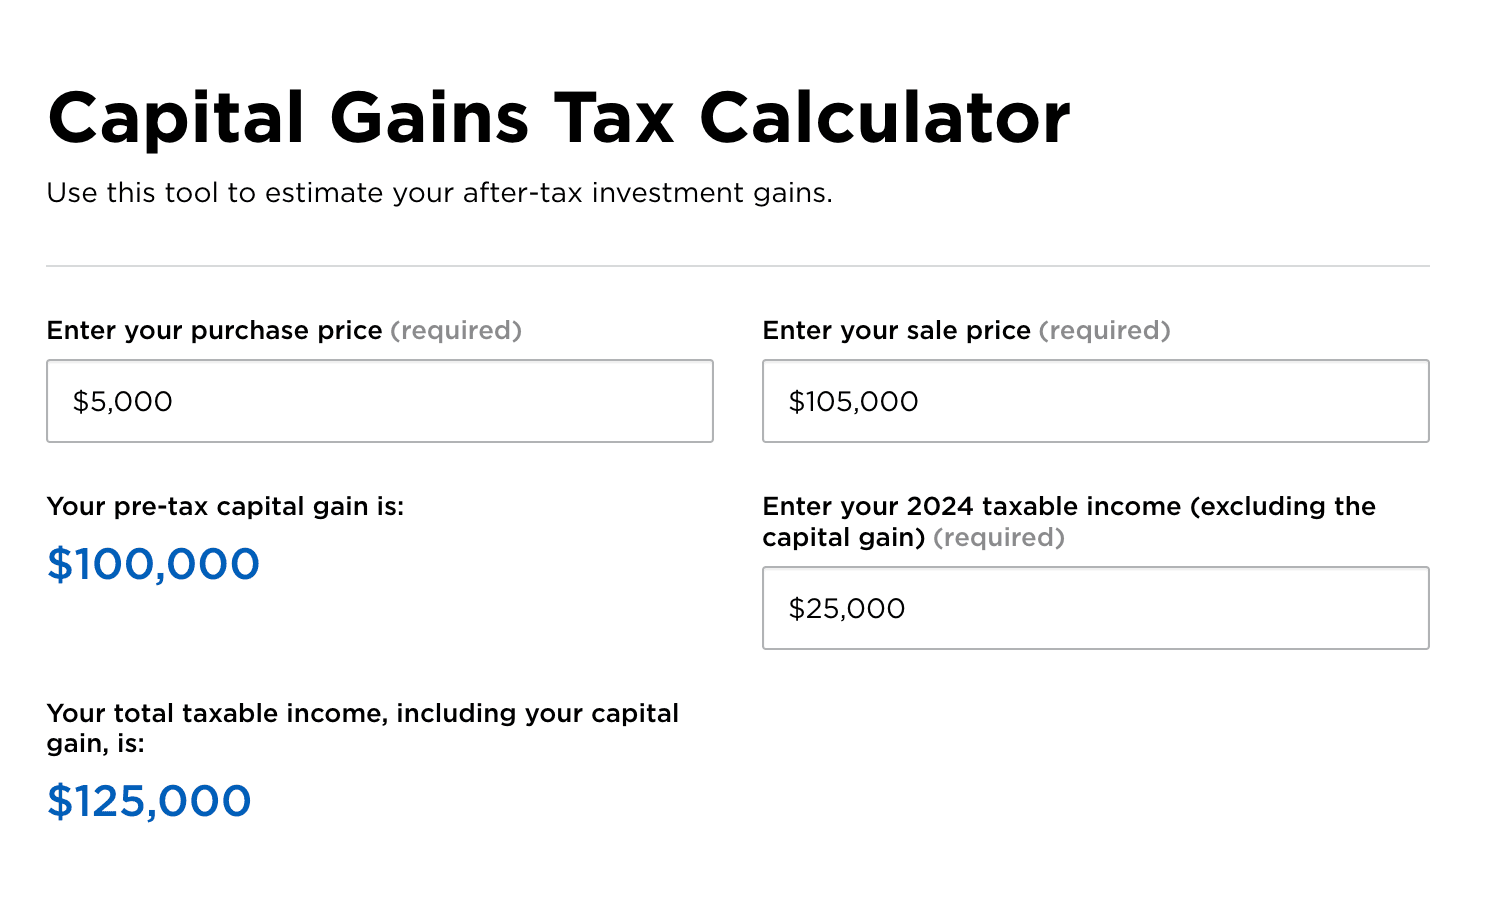
Task: Click the word 'Tax' in the title
Action: pos(614,119)
